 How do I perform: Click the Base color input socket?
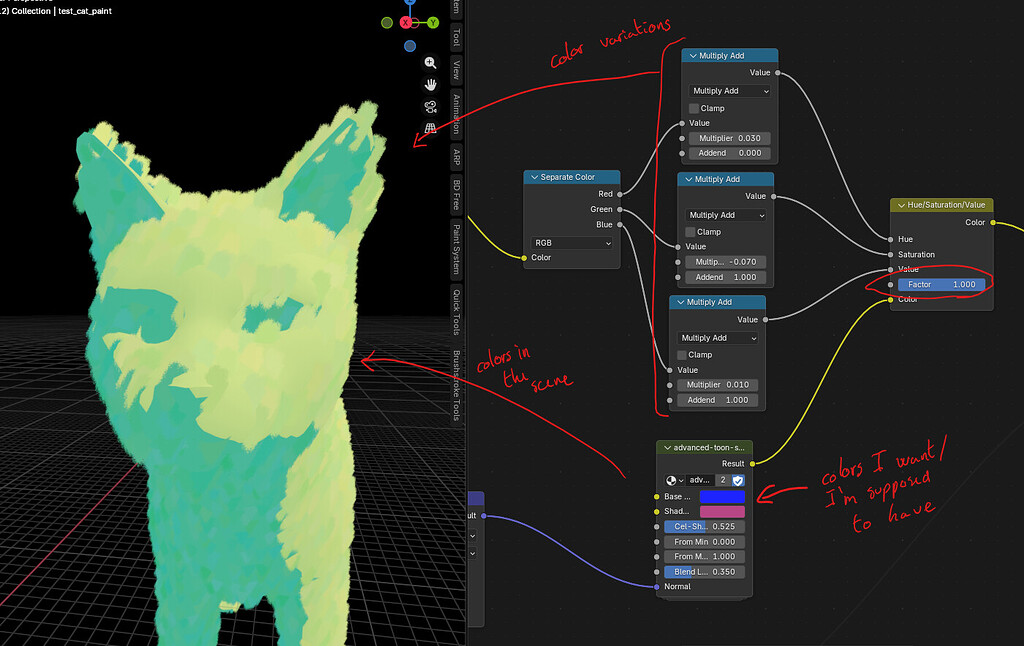[x=656, y=496]
